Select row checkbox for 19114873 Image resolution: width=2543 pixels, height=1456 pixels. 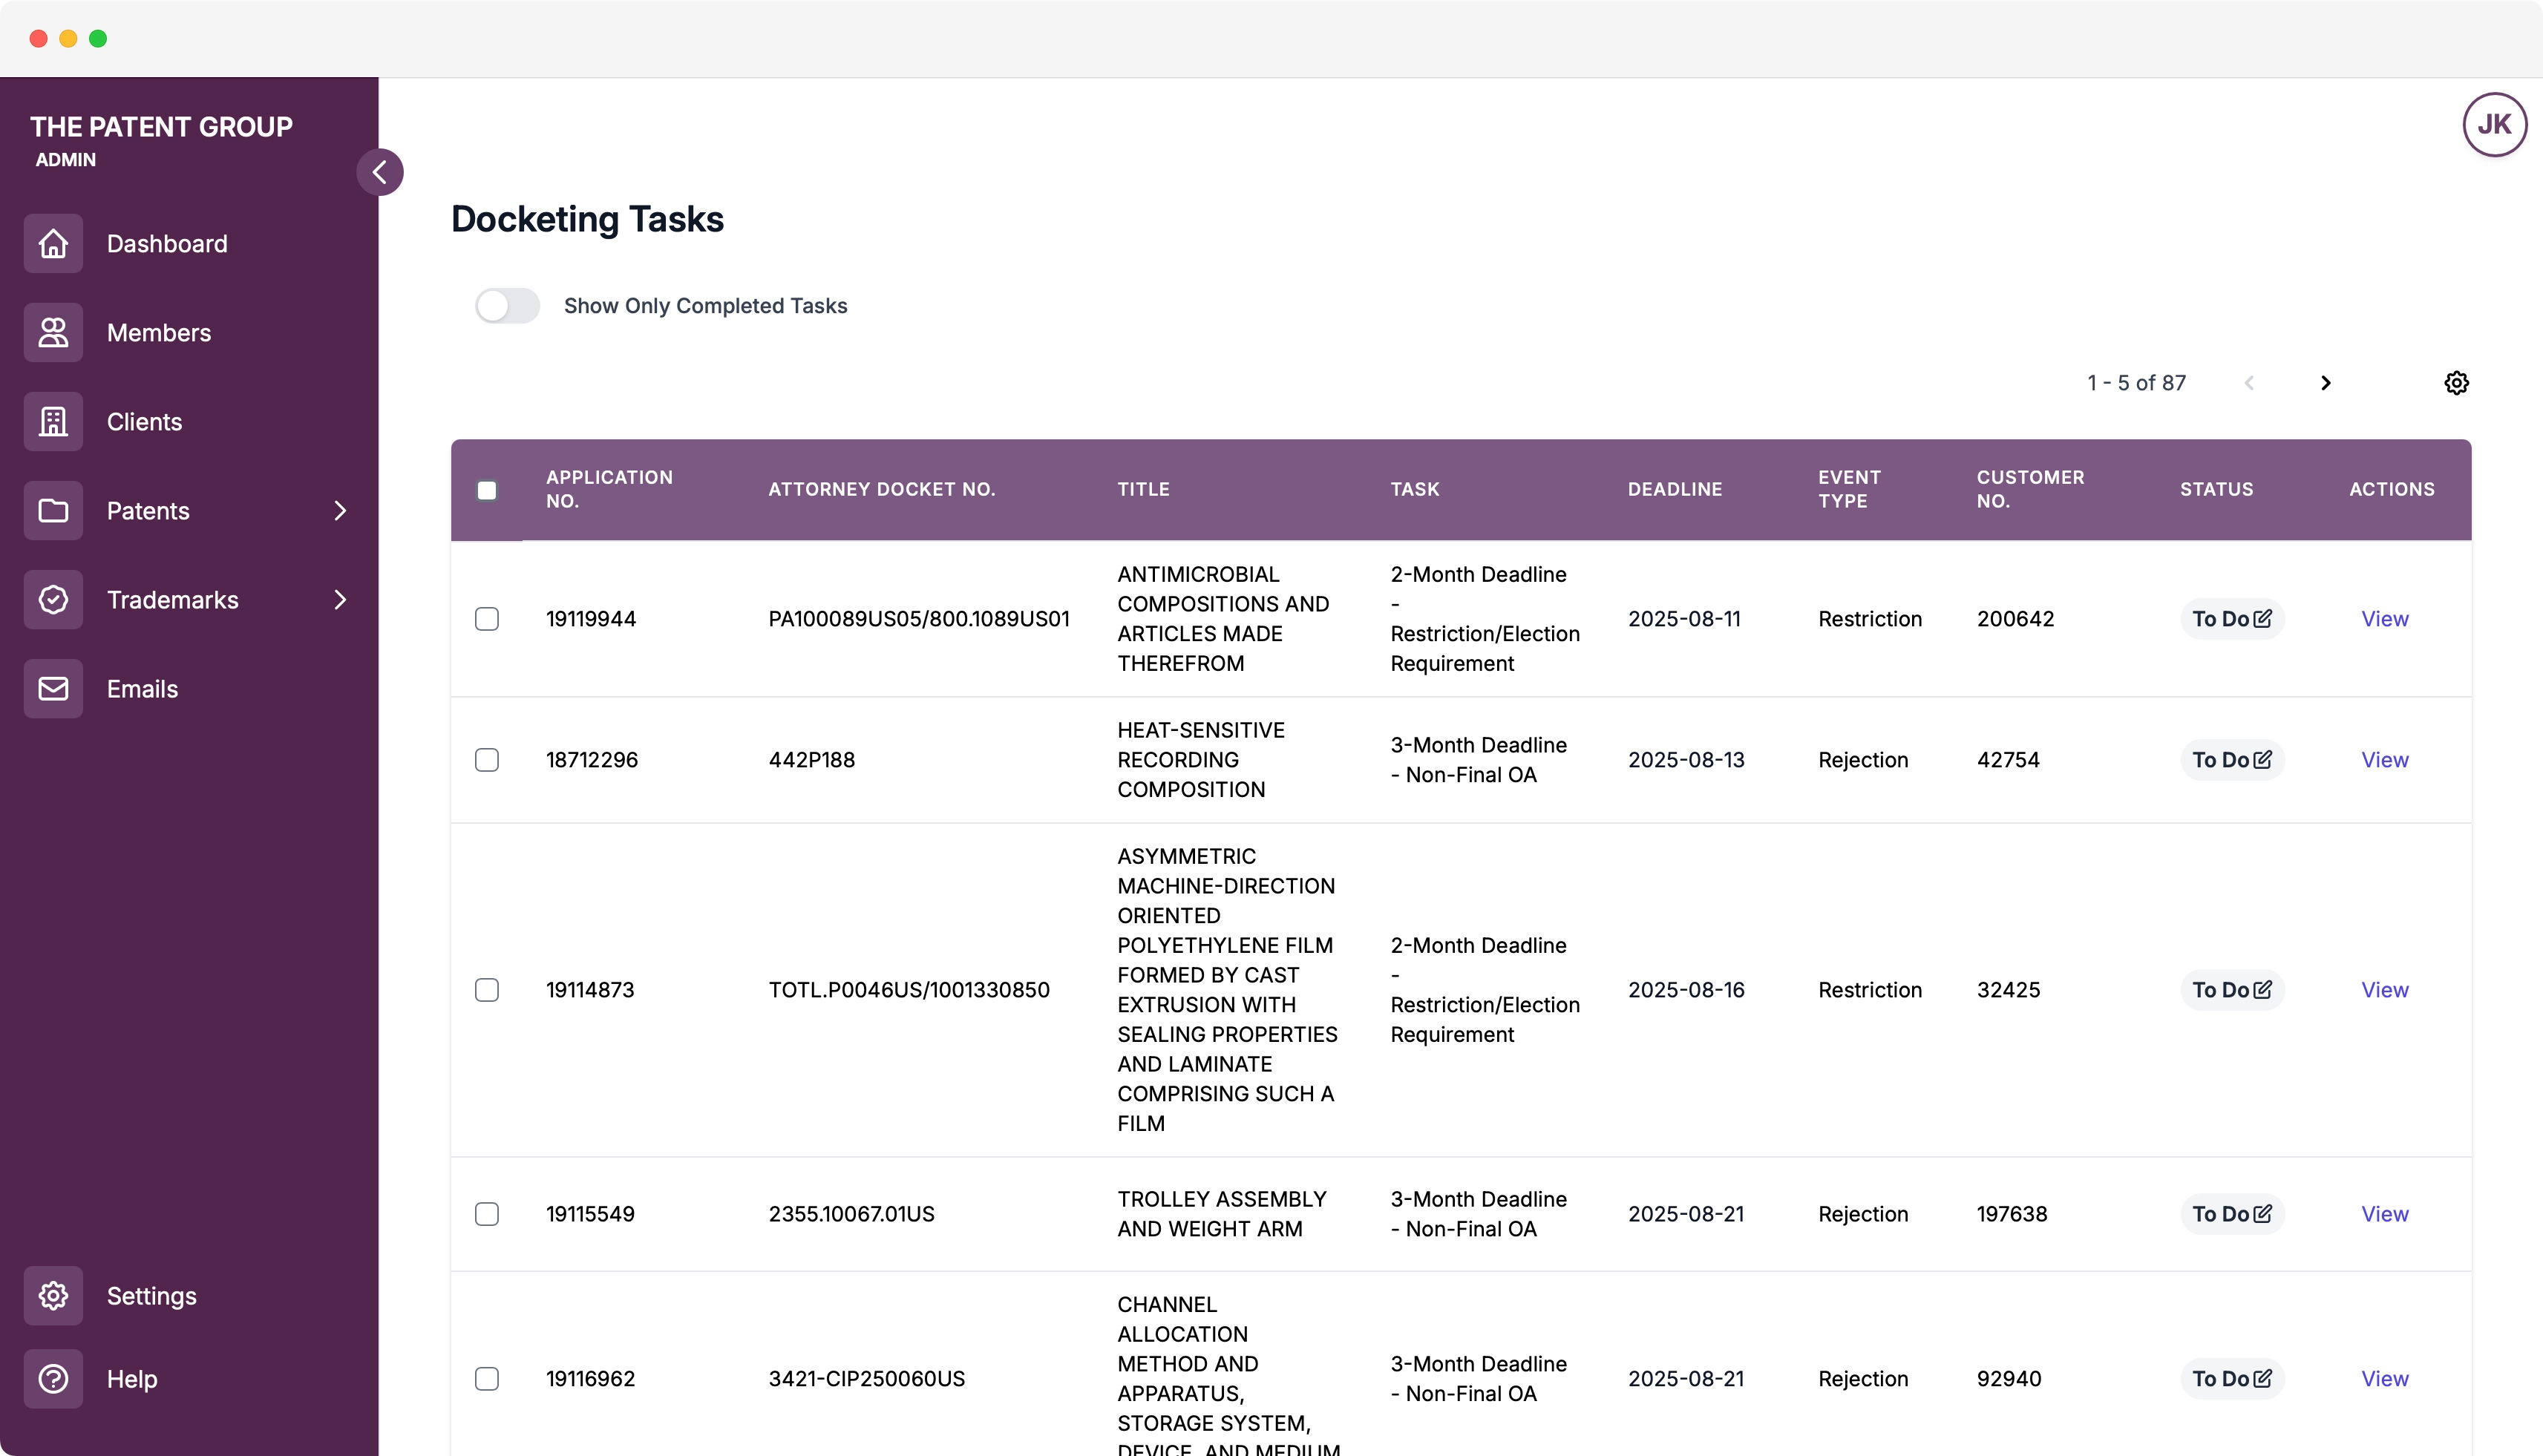[487, 989]
